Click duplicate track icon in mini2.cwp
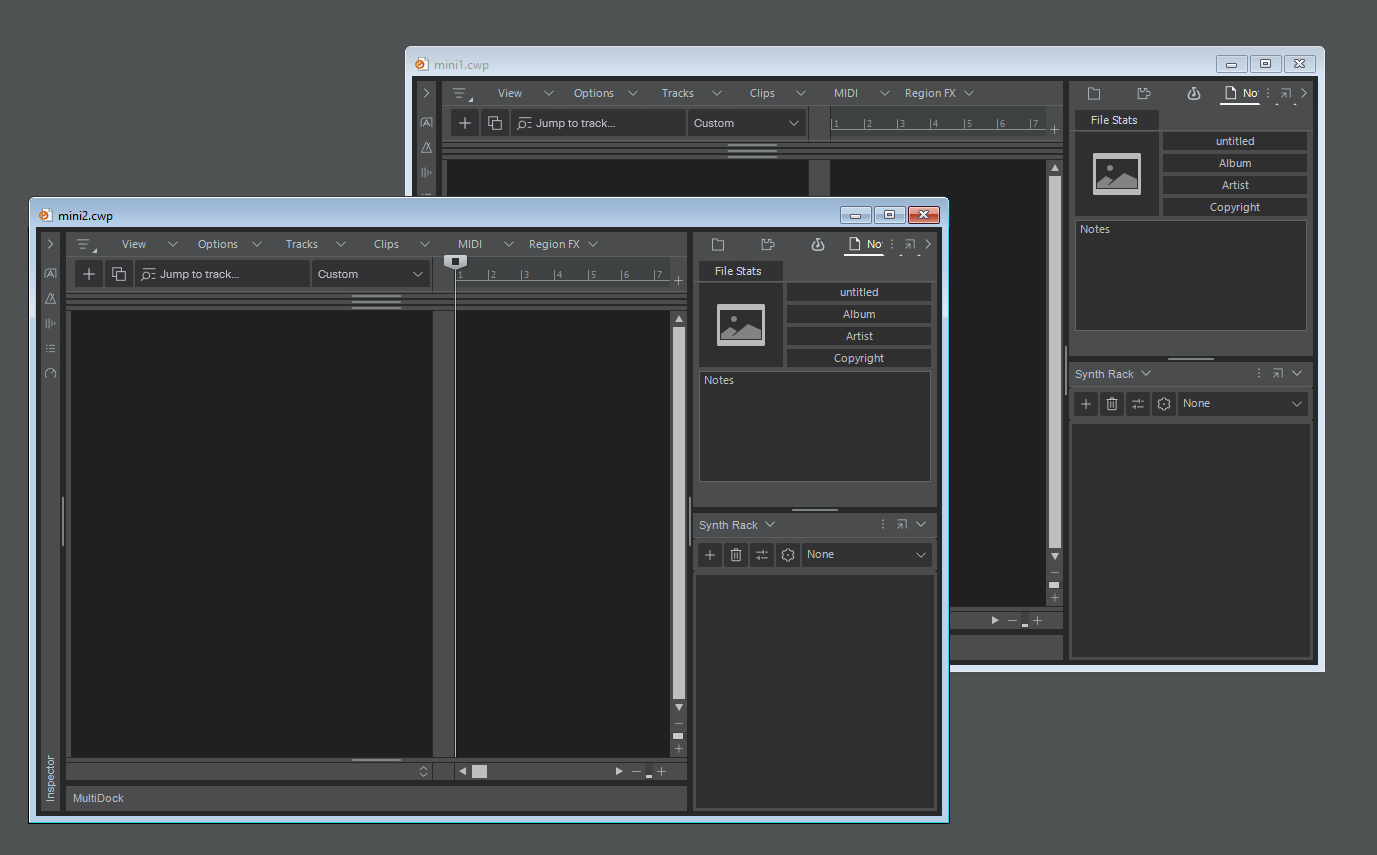Screen dimensions: 1377x855 (119, 274)
